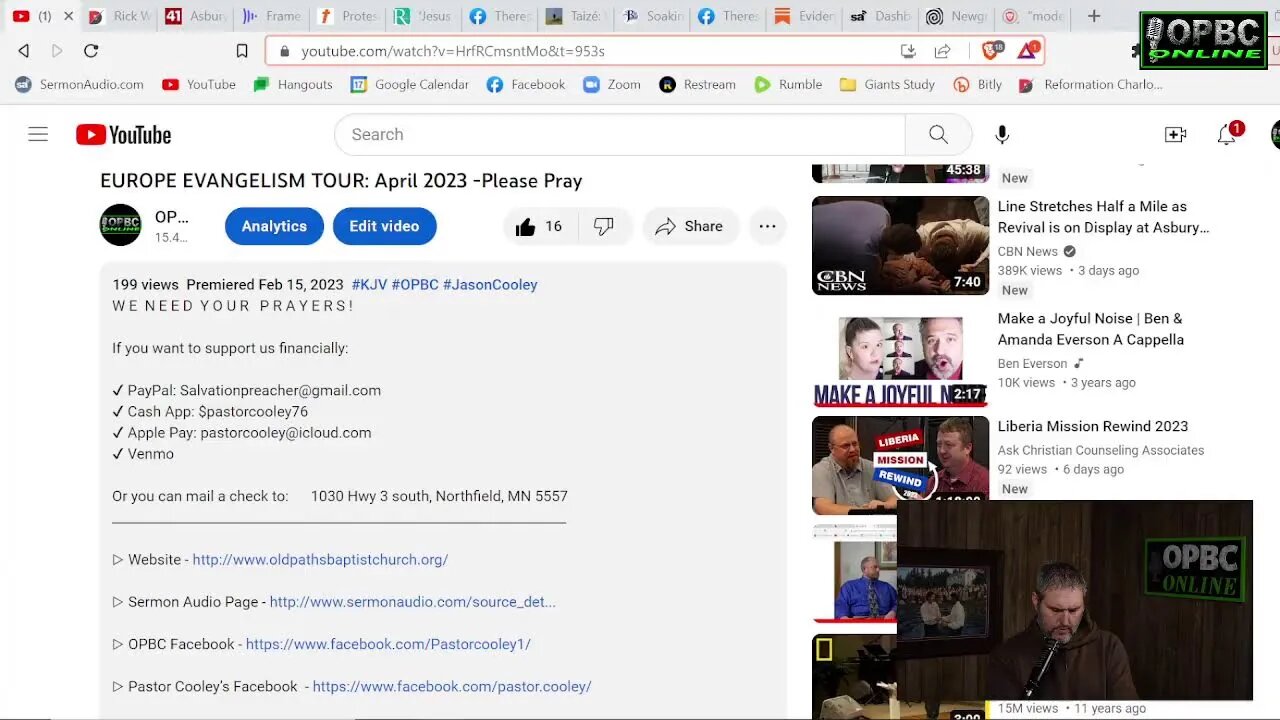Viewport: 1280px width, 720px height.
Task: Switch to the Soakin tab
Action: click(x=652, y=16)
